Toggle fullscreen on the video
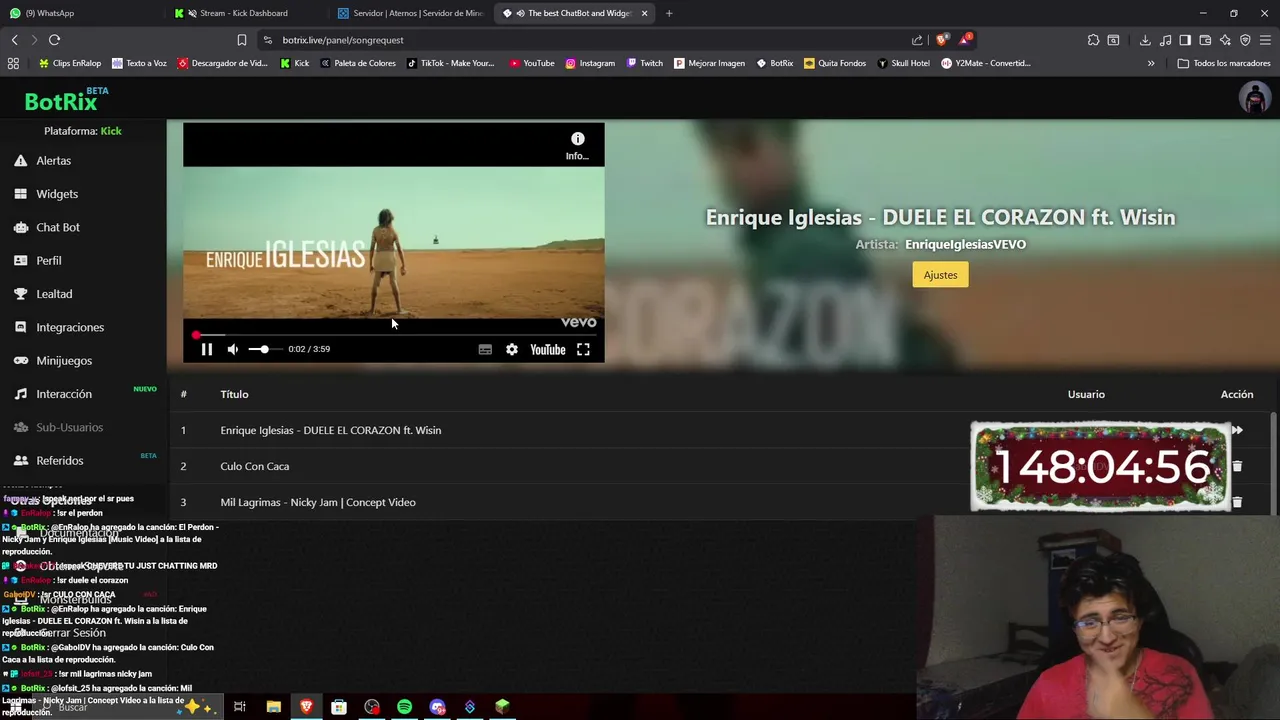The height and width of the screenshot is (720, 1280). (583, 349)
